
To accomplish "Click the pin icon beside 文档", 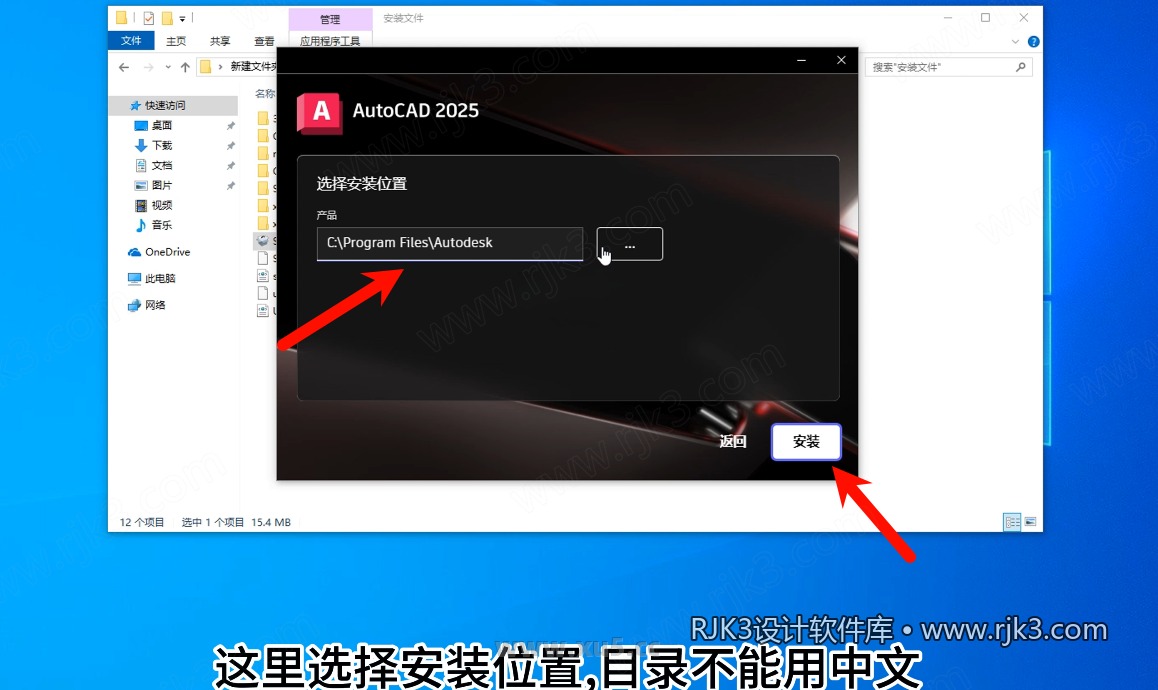I will (230, 165).
